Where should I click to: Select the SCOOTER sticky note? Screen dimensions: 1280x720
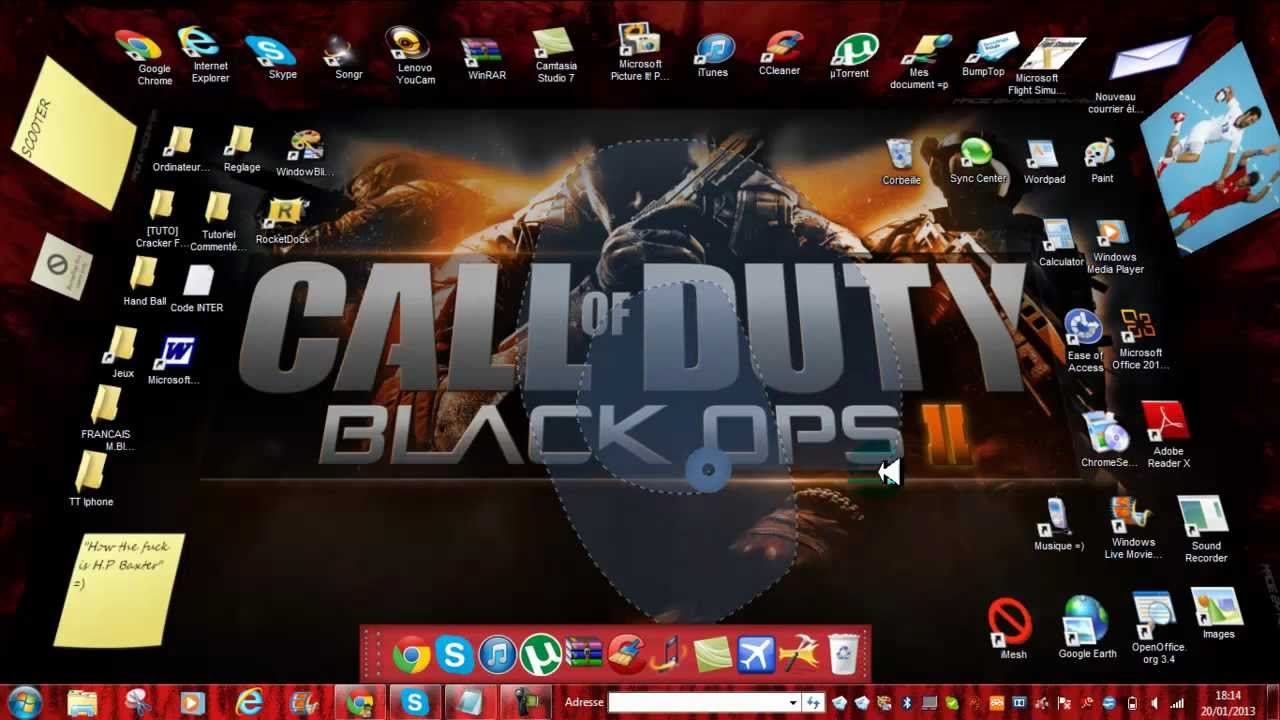coord(74,134)
